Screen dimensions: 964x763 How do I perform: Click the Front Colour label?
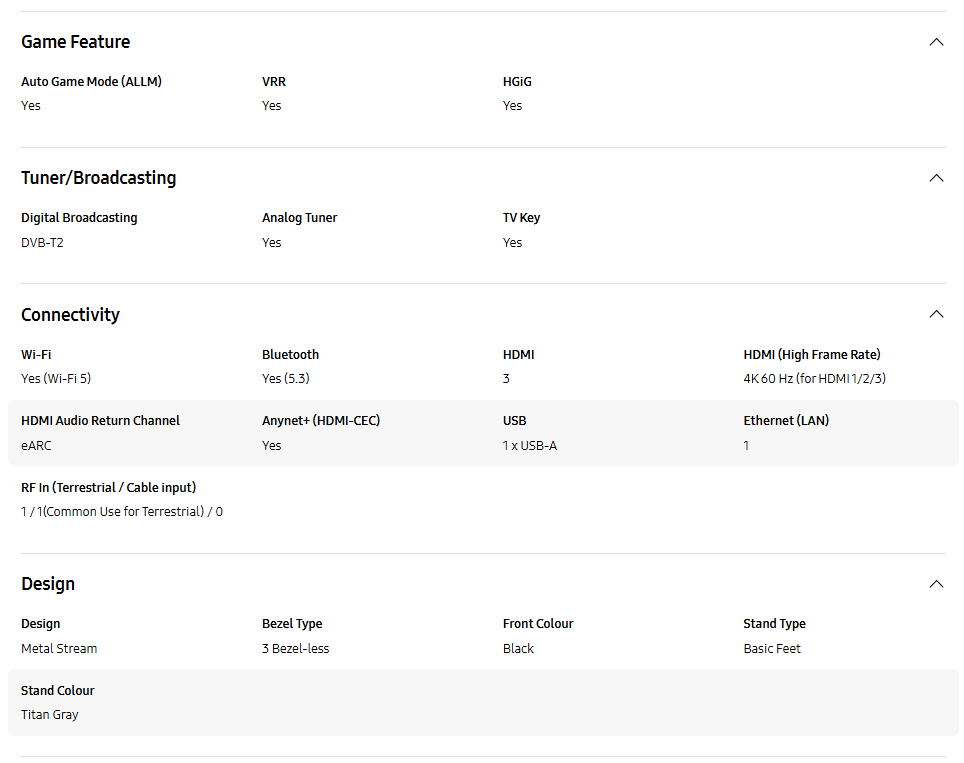coord(538,623)
